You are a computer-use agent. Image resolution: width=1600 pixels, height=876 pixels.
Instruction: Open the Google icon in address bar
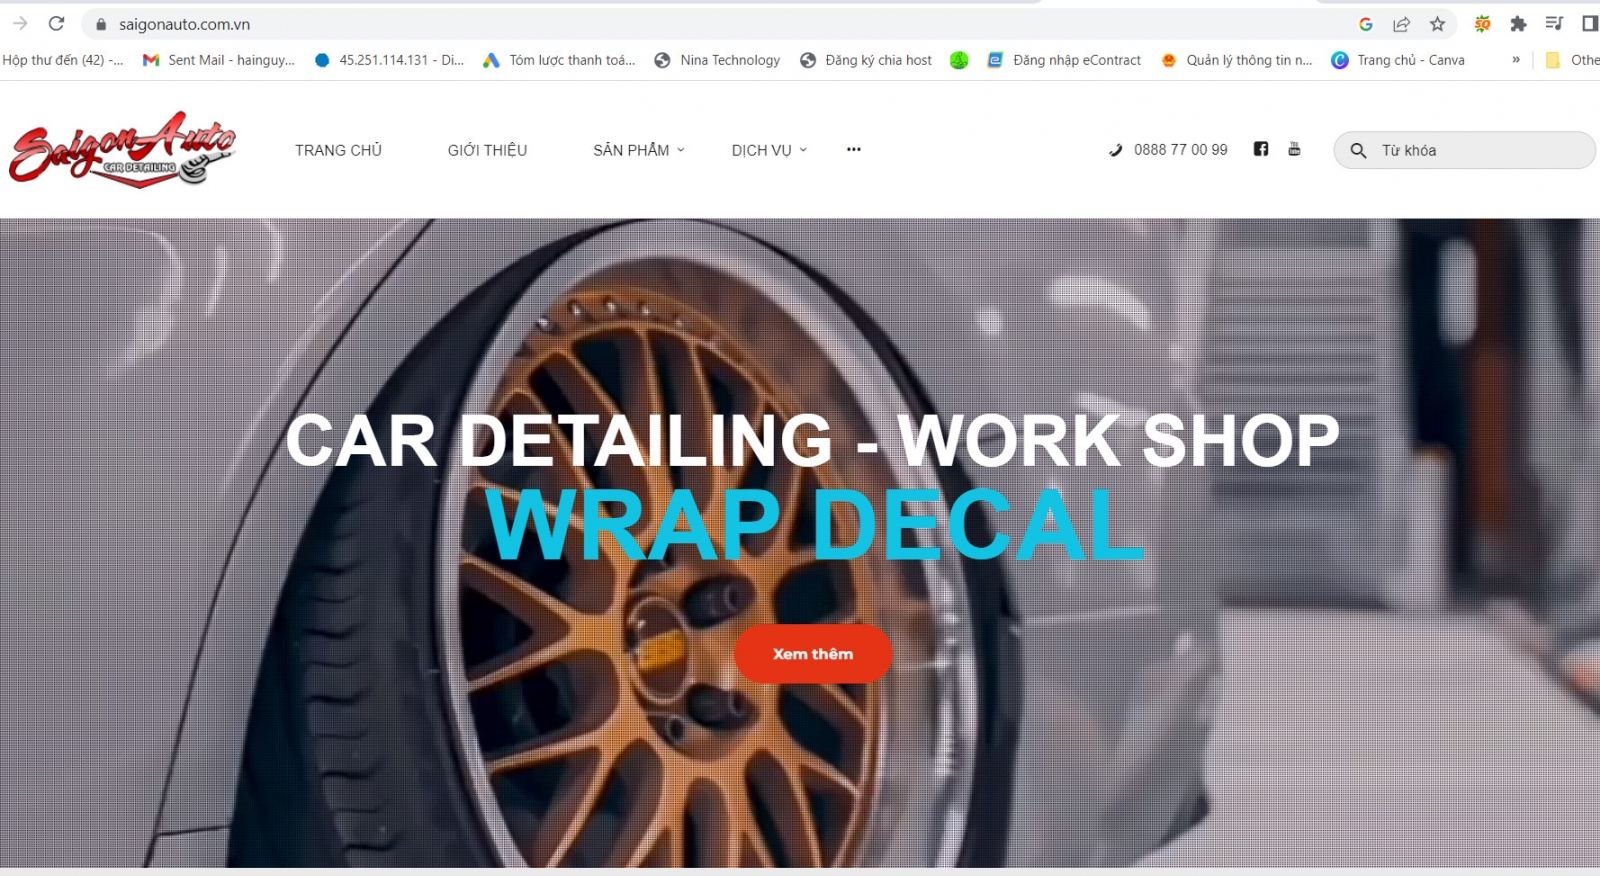[1365, 24]
